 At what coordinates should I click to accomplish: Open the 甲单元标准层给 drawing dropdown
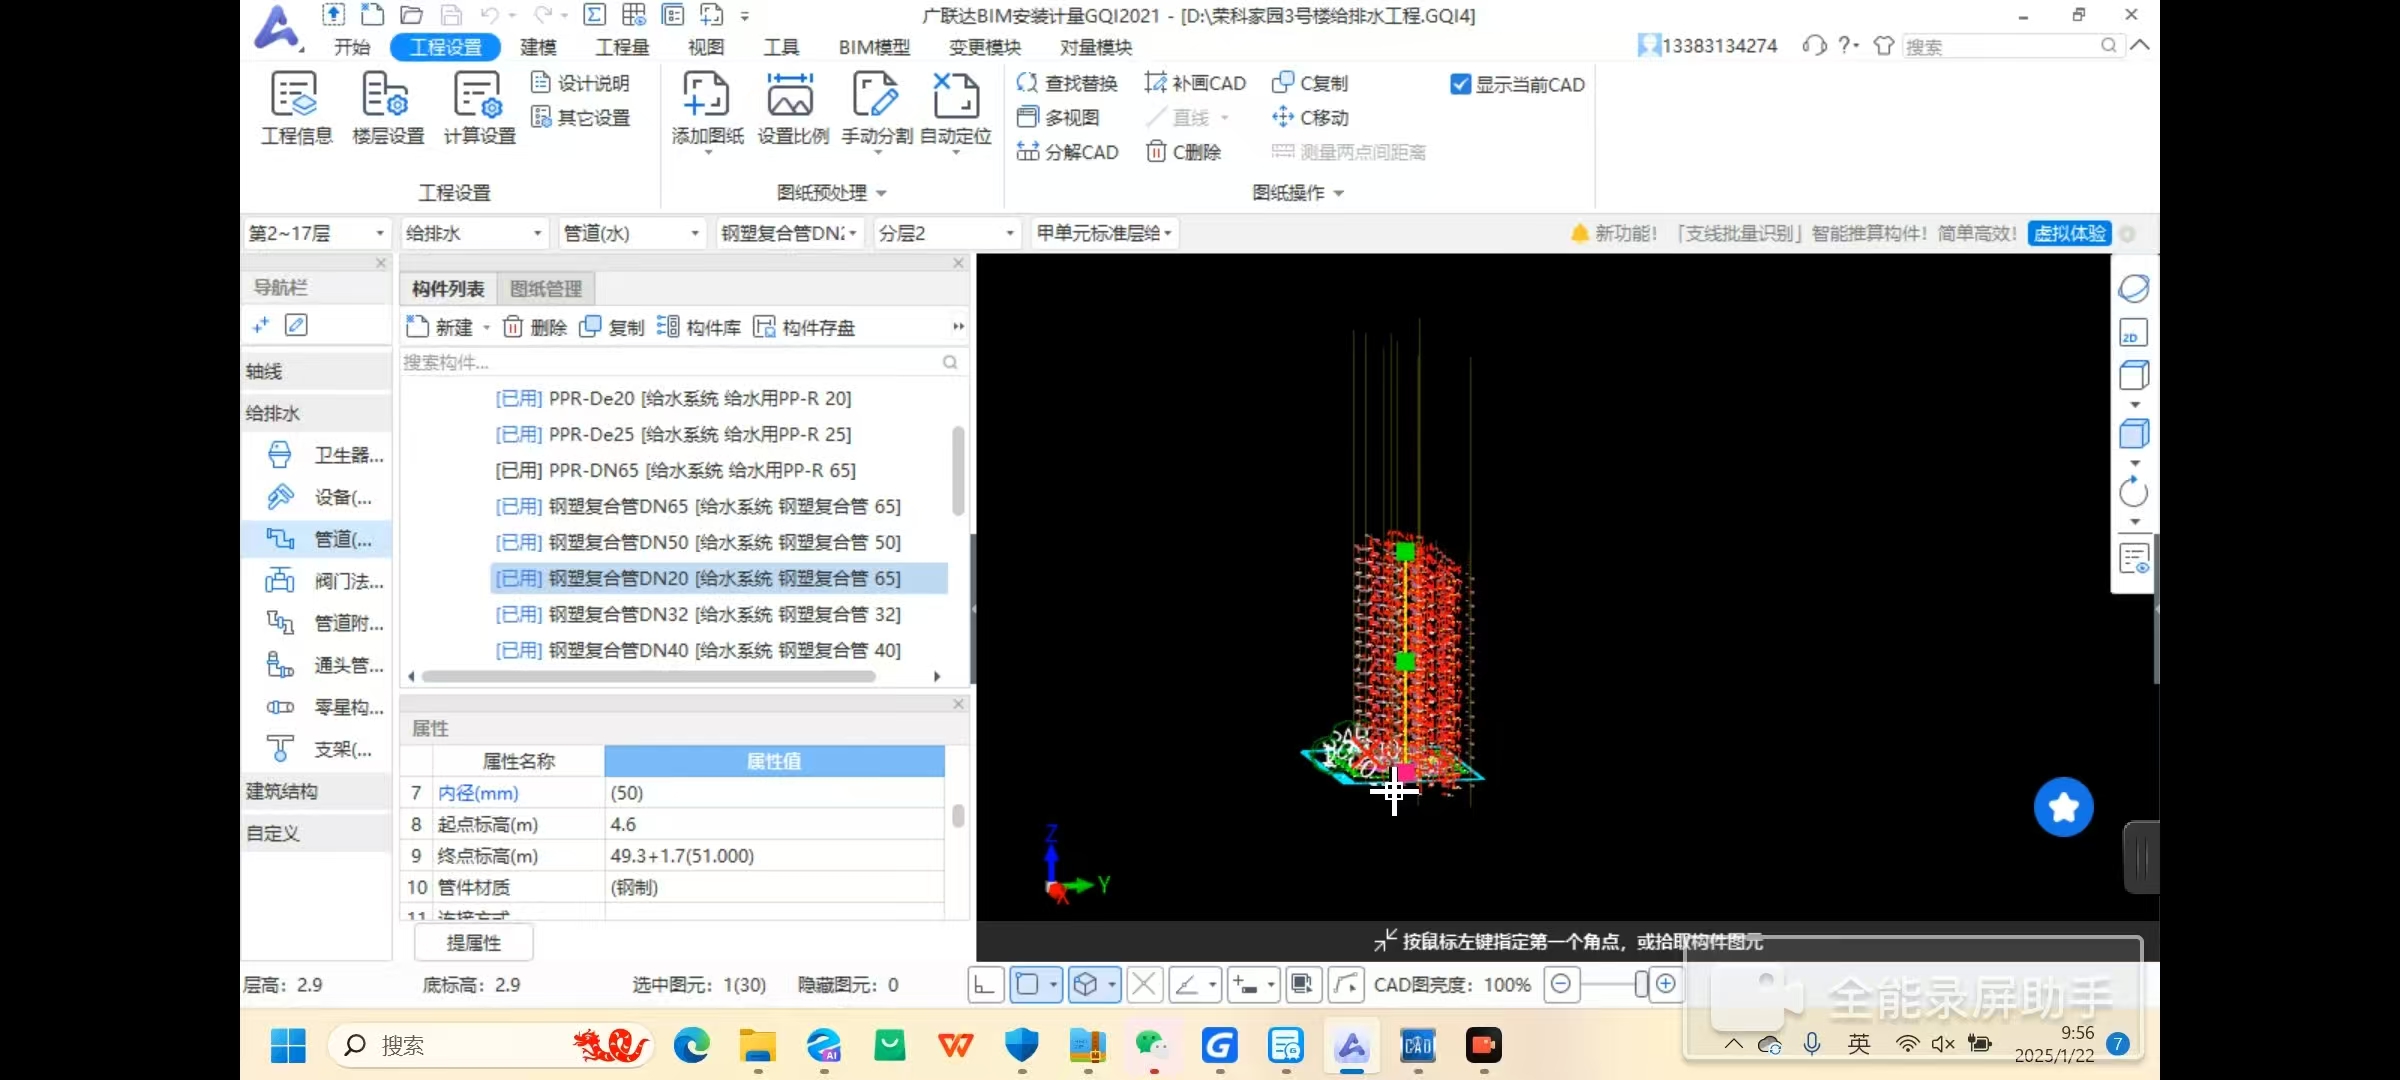click(x=1104, y=233)
